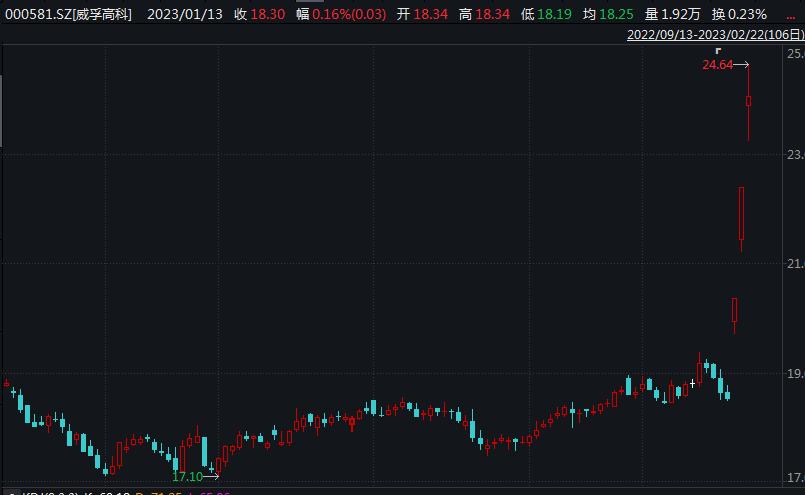Viewport: 805px width, 495px height.
Task: Click the average price value 18.25
Action: click(617, 14)
